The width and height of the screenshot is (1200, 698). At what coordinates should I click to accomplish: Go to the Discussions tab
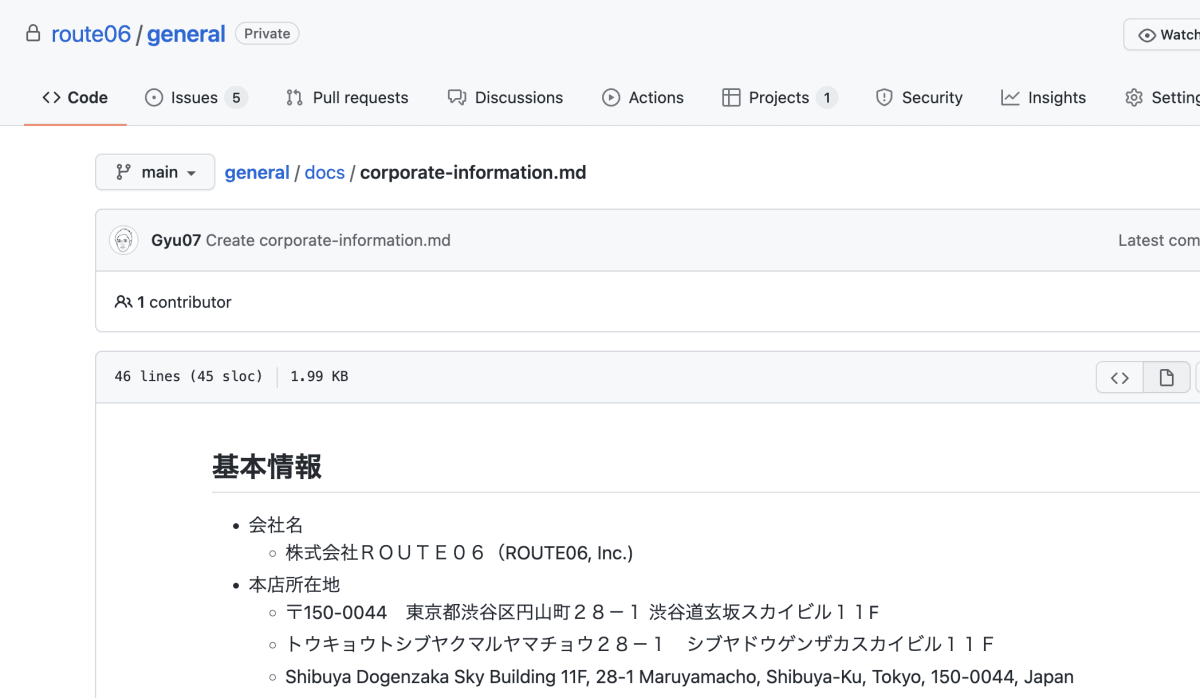[x=505, y=97]
